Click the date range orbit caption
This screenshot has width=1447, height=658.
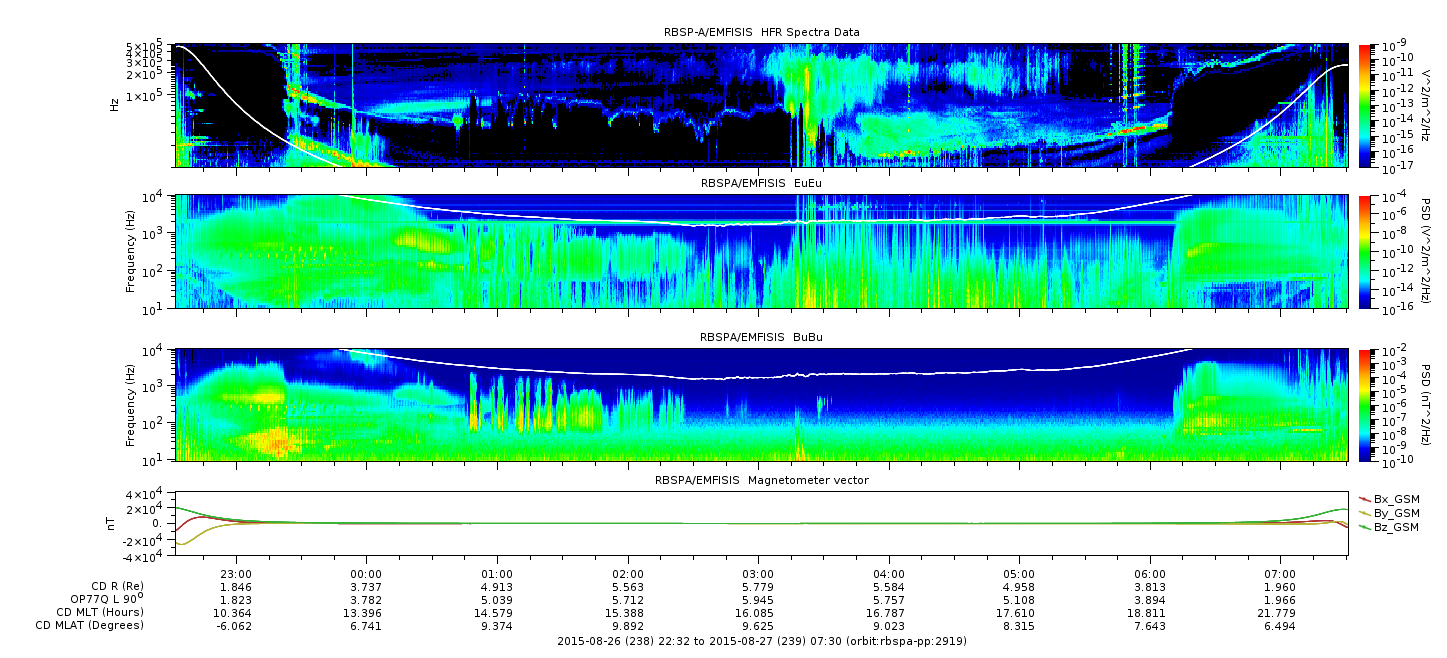click(x=761, y=640)
